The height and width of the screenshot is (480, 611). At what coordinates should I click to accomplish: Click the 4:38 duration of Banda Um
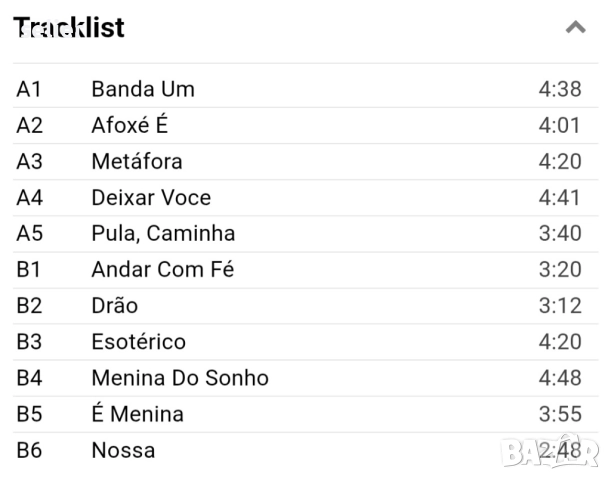[x=559, y=89]
